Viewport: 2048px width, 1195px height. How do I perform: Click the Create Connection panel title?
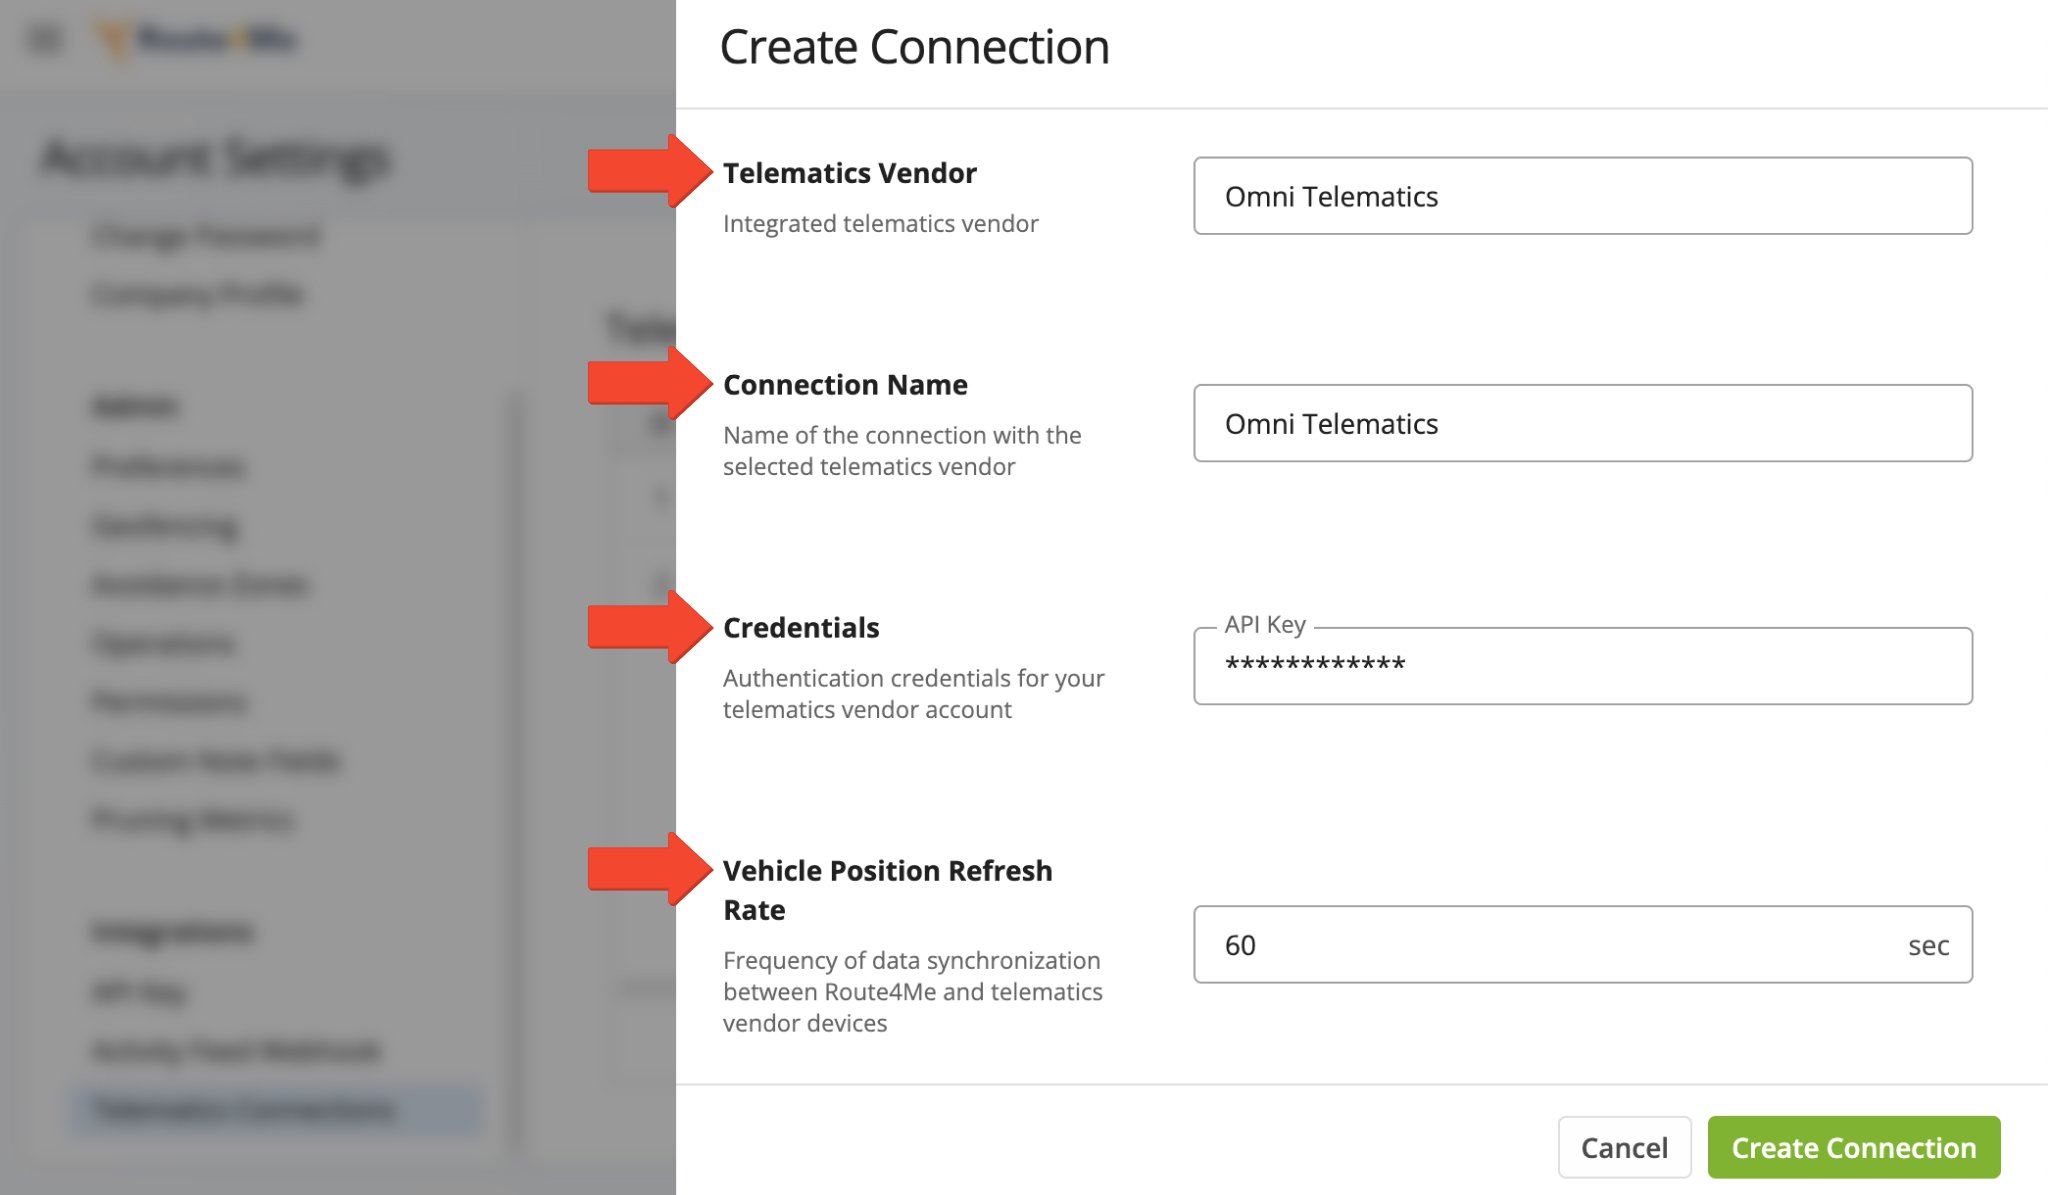point(914,47)
